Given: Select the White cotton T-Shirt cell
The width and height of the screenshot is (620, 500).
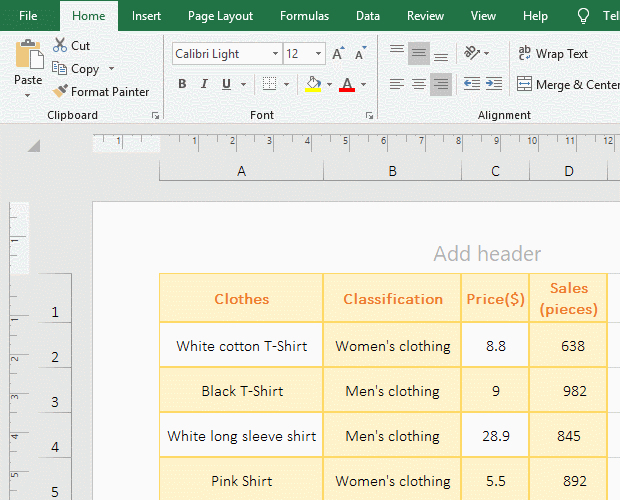Looking at the screenshot, I should [241, 345].
